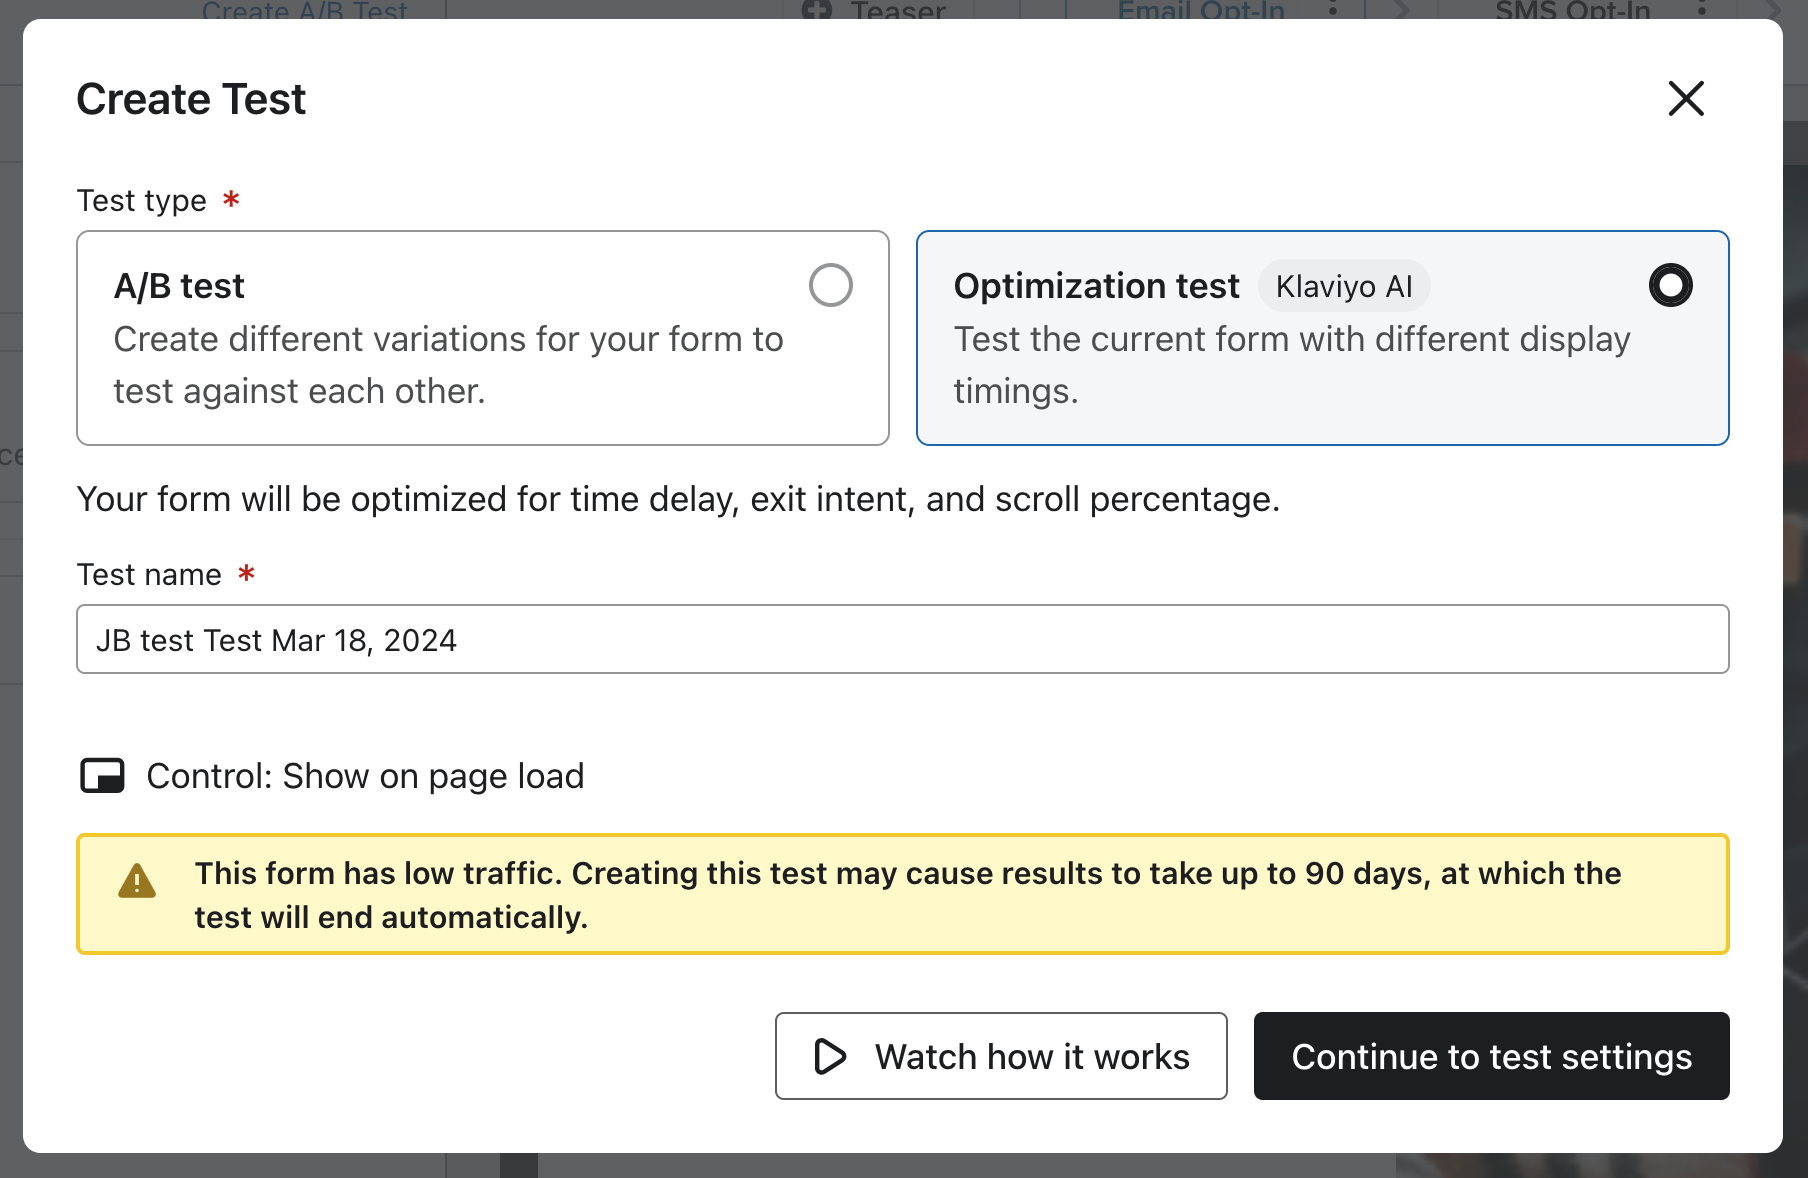Image resolution: width=1808 pixels, height=1178 pixels.
Task: Click the Test name input field
Action: (902, 640)
